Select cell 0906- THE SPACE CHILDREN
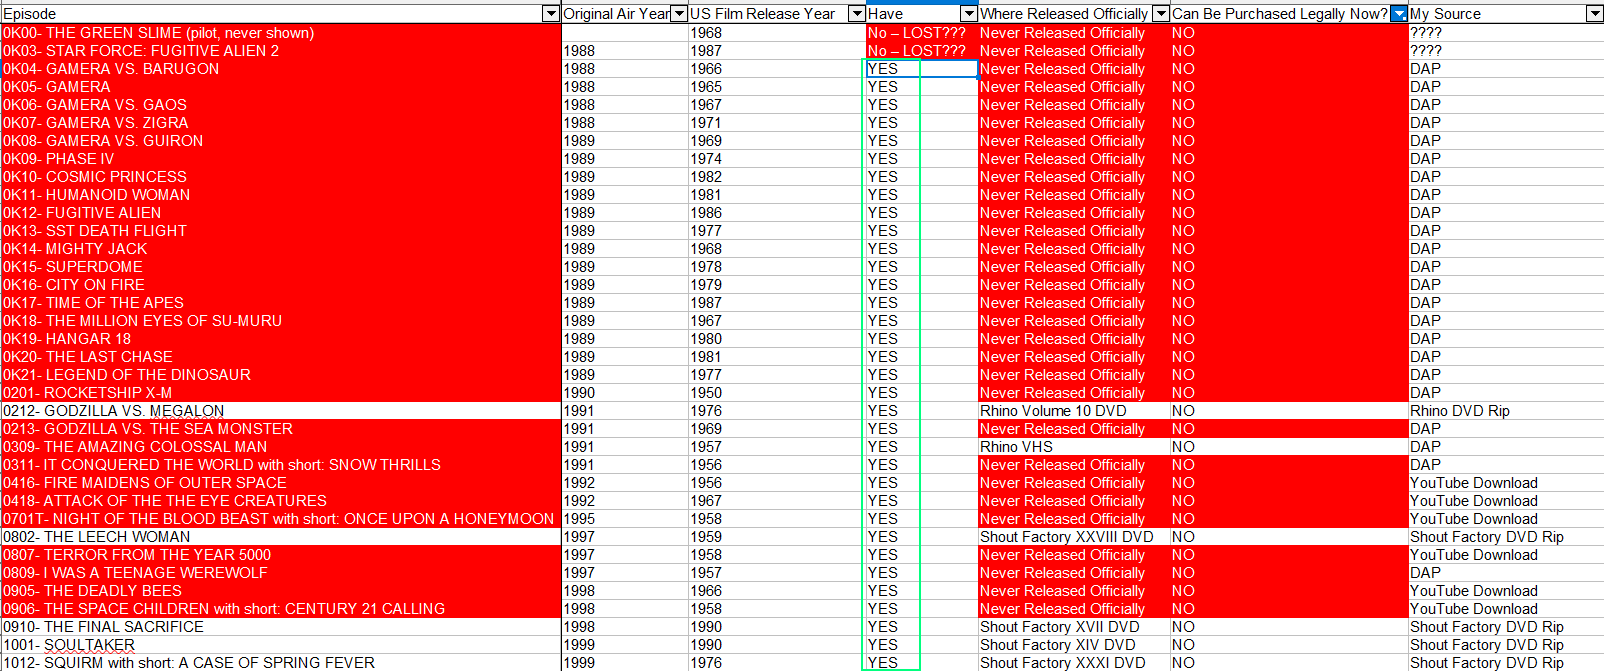This screenshot has width=1604, height=671. (x=281, y=609)
